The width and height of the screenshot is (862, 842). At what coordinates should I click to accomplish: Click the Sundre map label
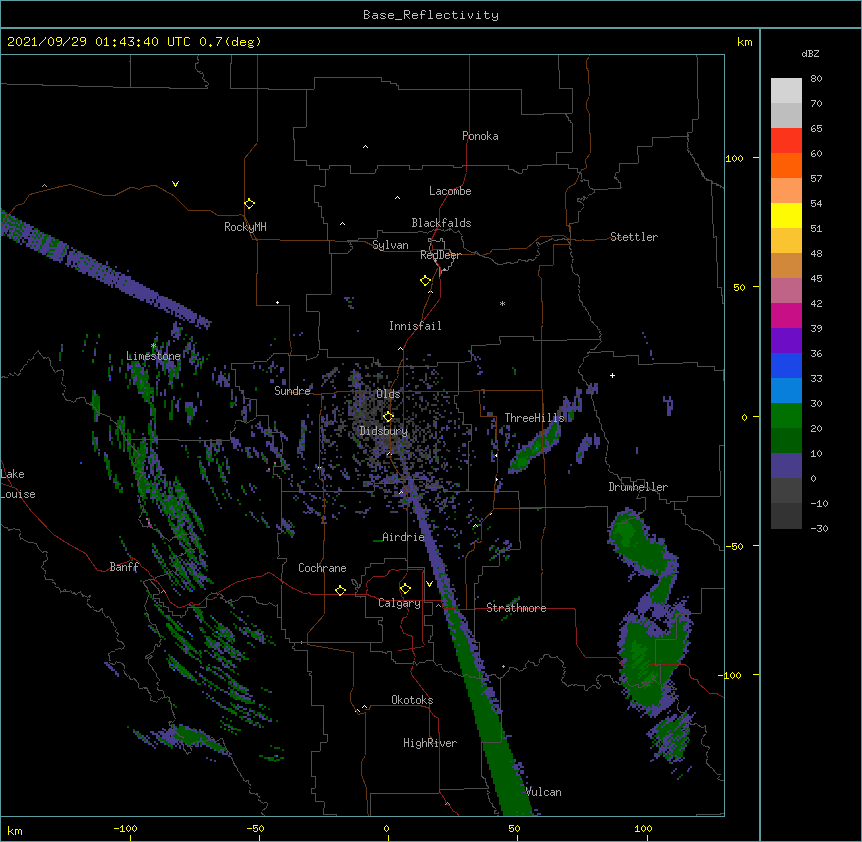pyautogui.click(x=292, y=391)
